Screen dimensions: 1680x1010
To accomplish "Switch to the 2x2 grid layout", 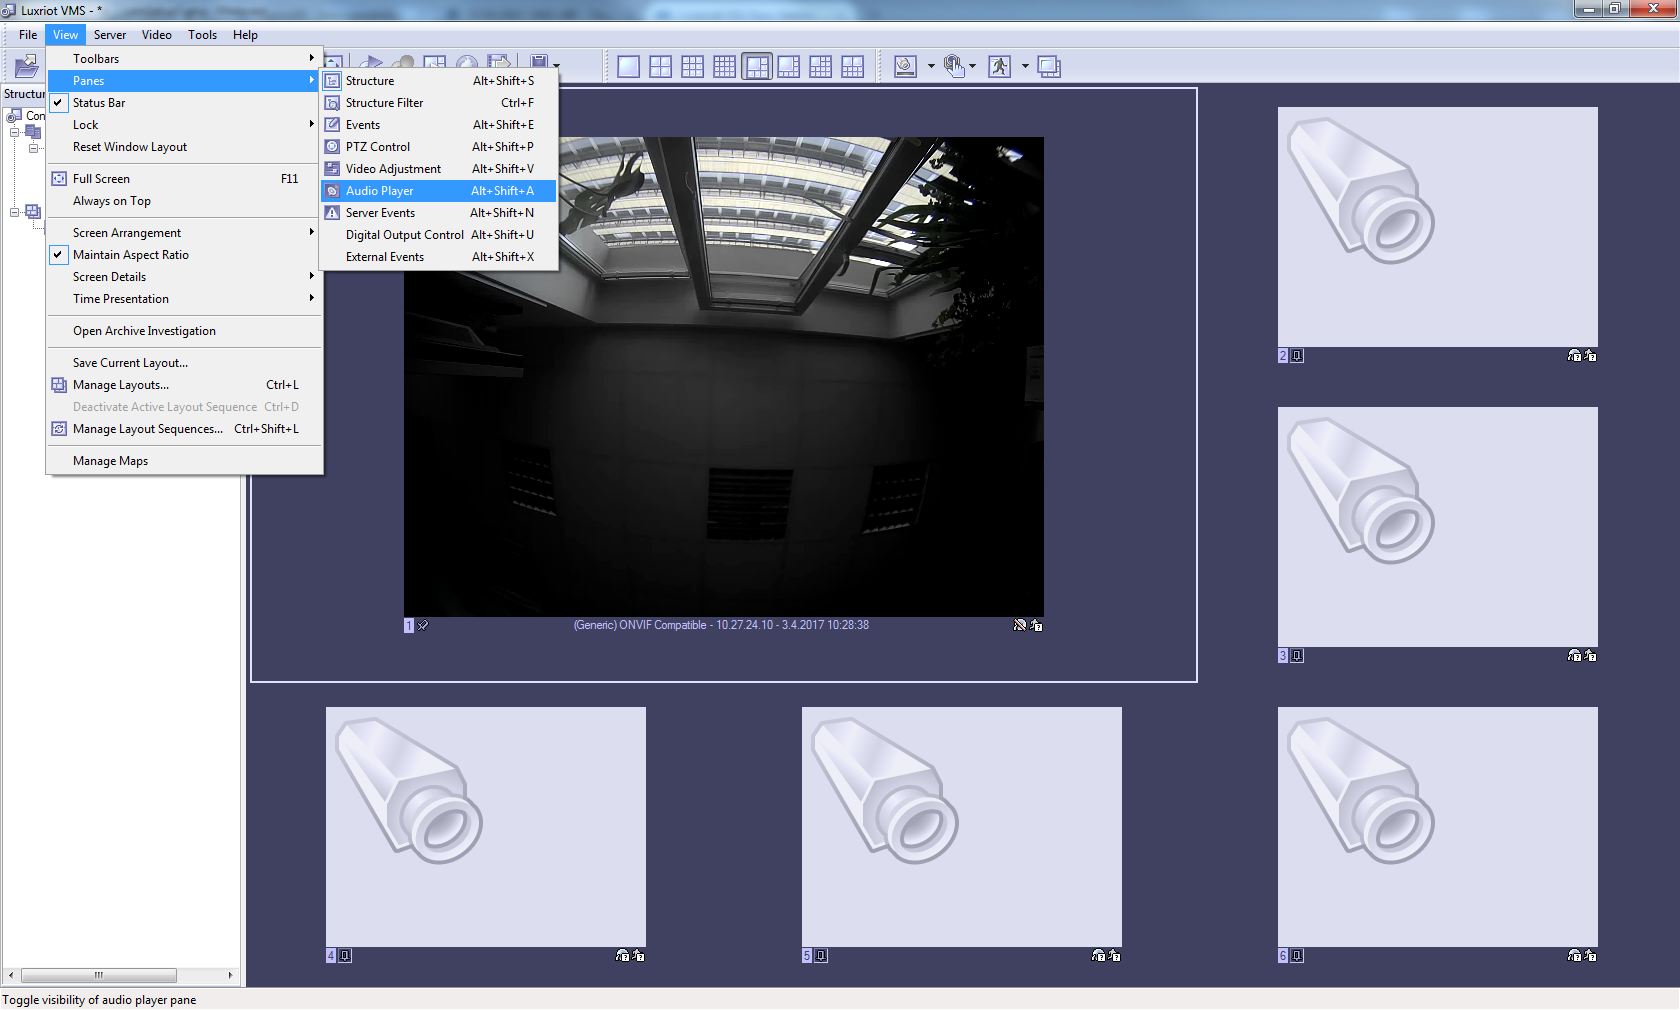I will [660, 67].
